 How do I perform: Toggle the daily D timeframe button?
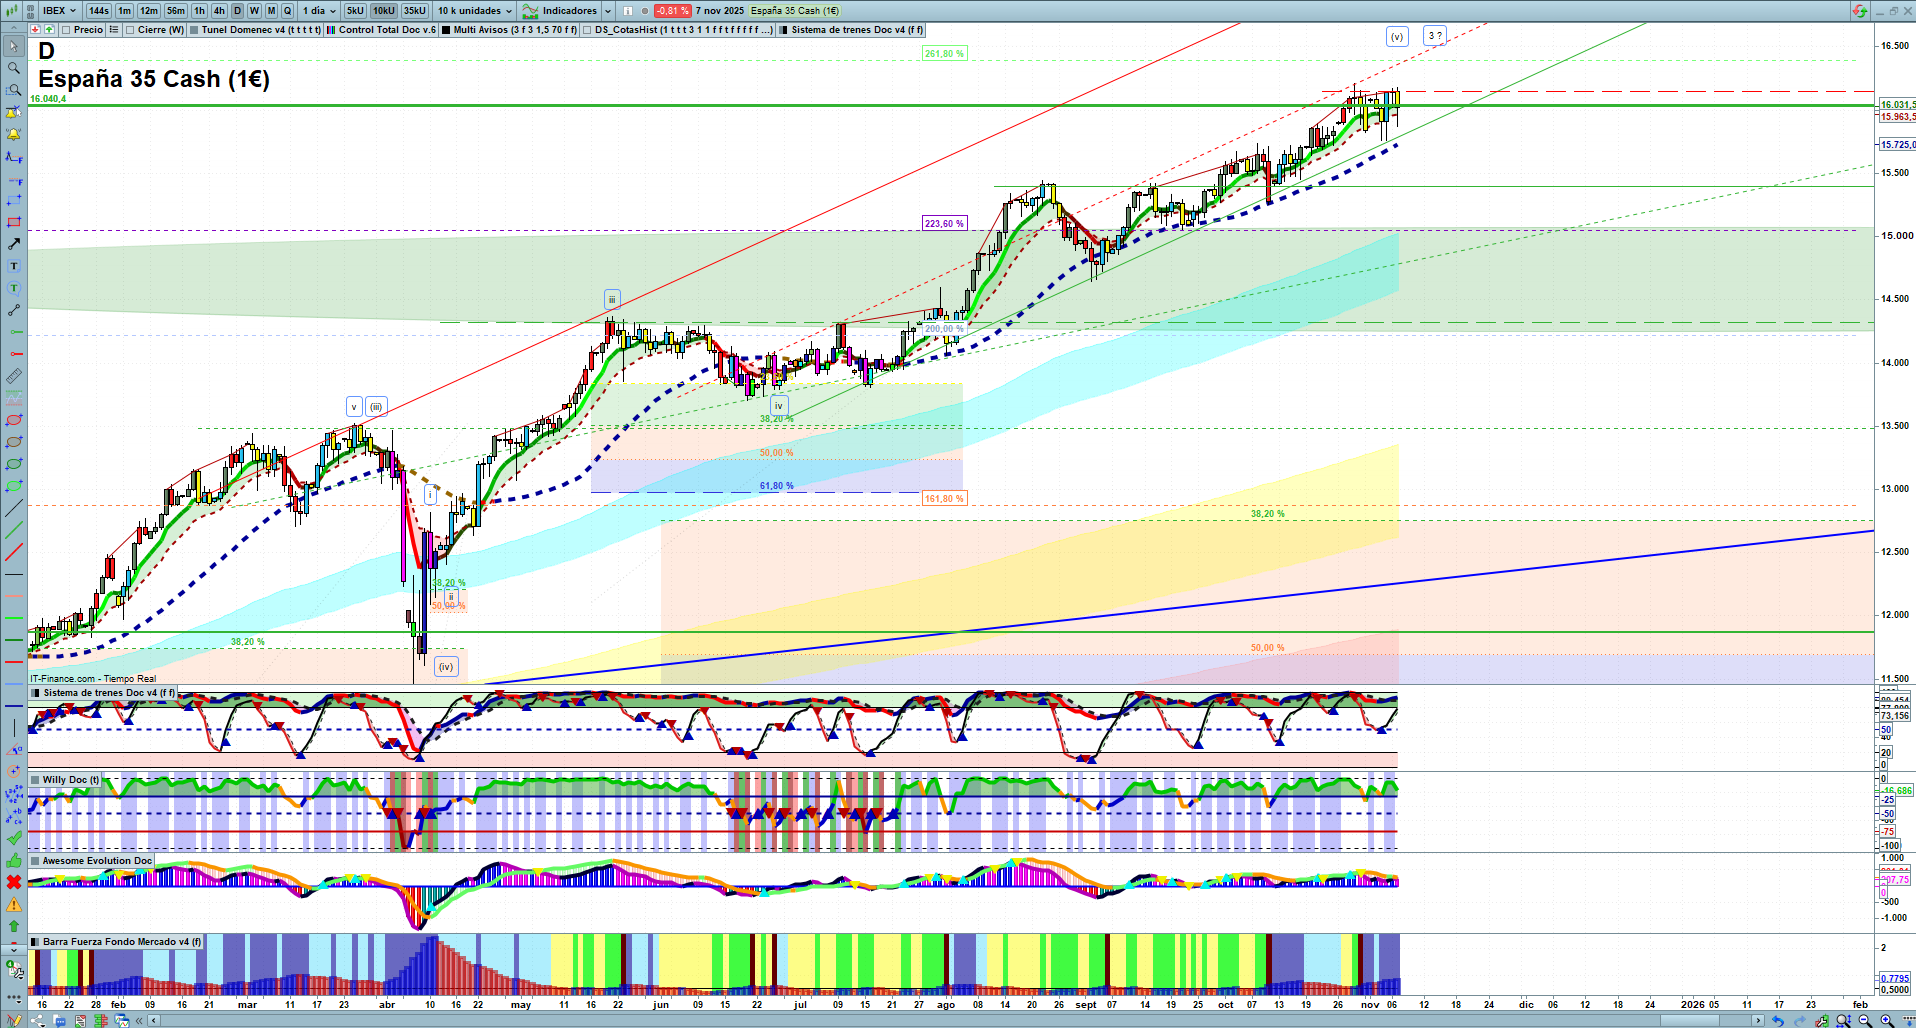pyautogui.click(x=237, y=11)
